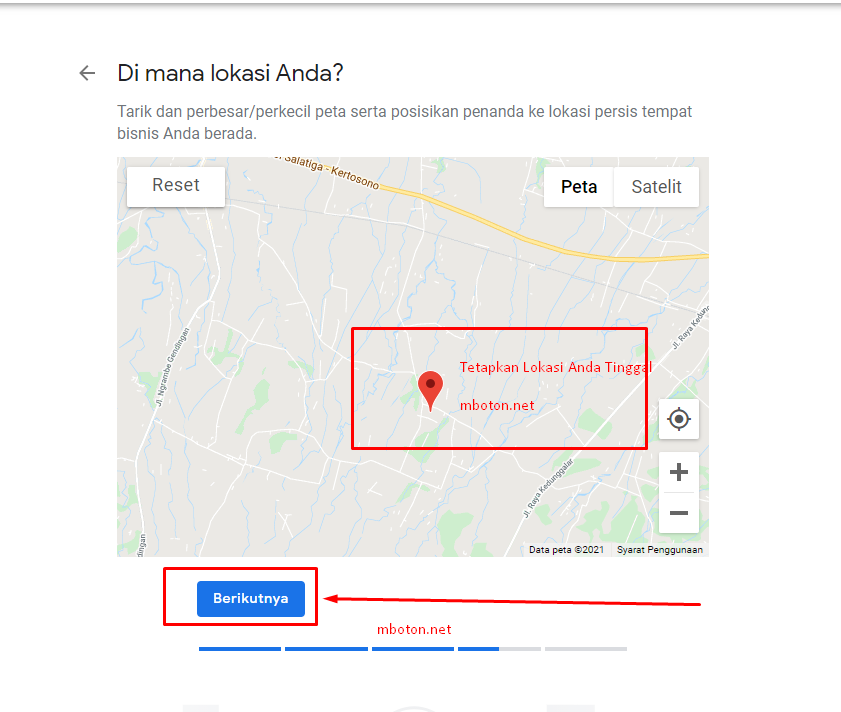Open the Syarat Penggunaan link
Image resolution: width=841 pixels, height=712 pixels.
click(660, 549)
